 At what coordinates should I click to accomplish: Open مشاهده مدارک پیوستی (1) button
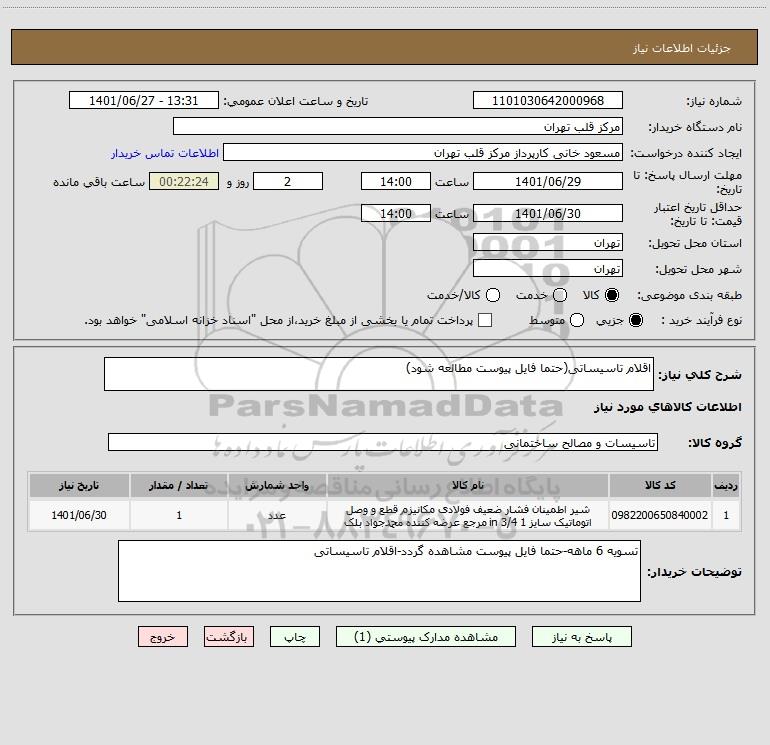[426, 637]
